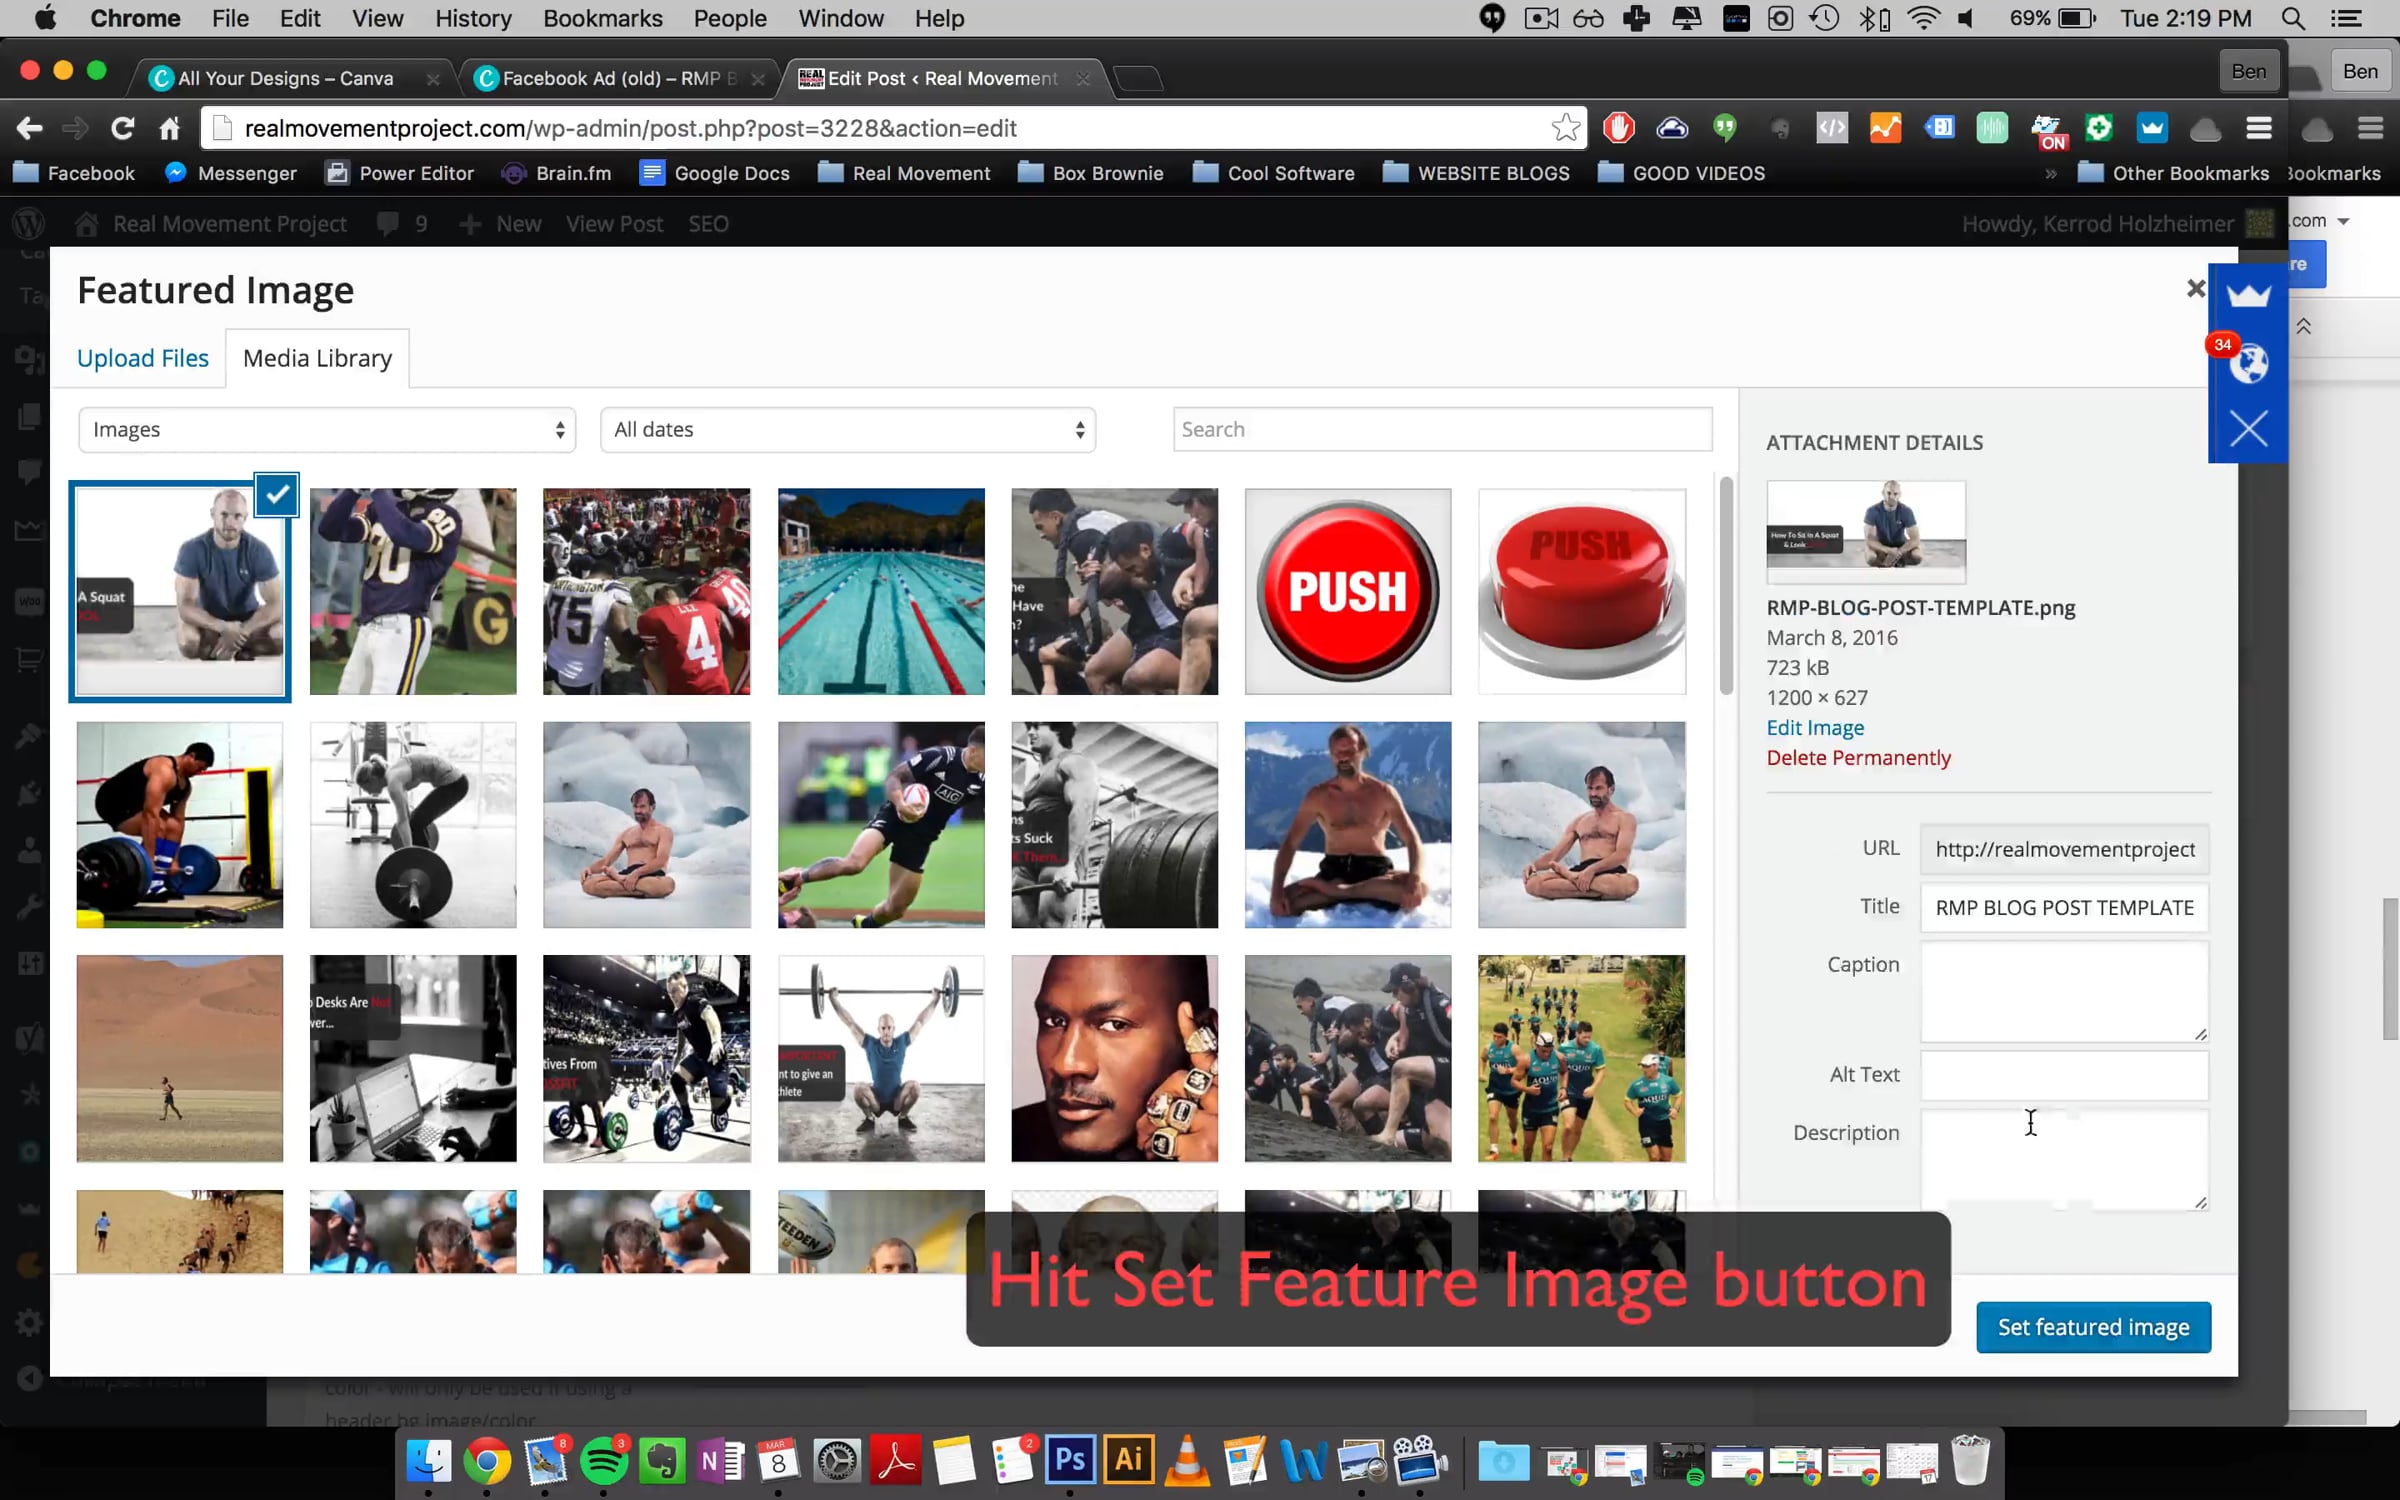Open the All dates filter dropdown
2400x1500 pixels.
pos(847,430)
